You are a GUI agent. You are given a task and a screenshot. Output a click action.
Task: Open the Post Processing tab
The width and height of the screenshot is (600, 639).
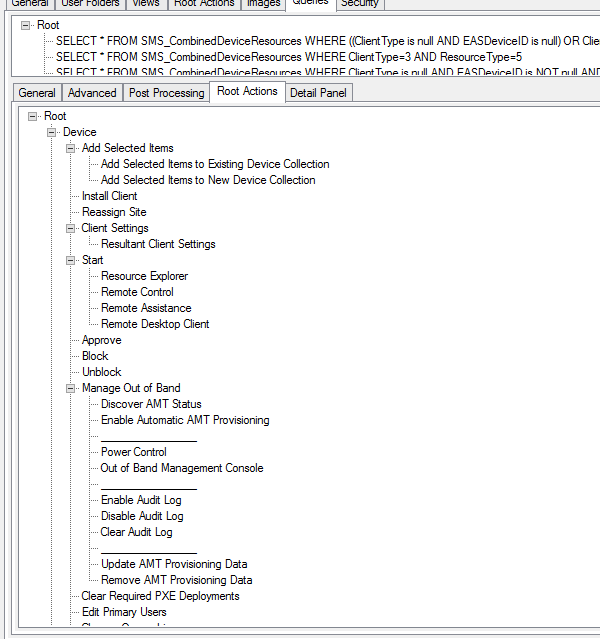(x=166, y=93)
